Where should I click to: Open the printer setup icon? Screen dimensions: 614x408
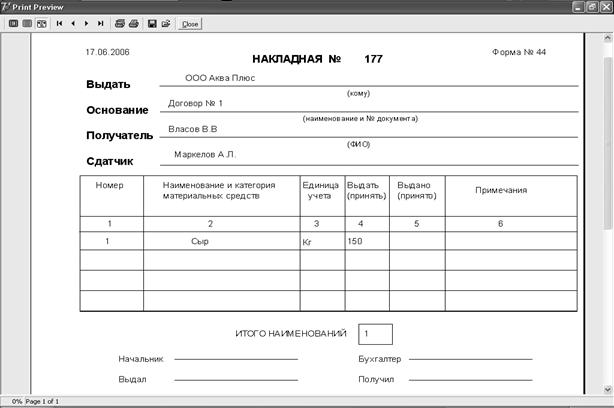click(120, 24)
